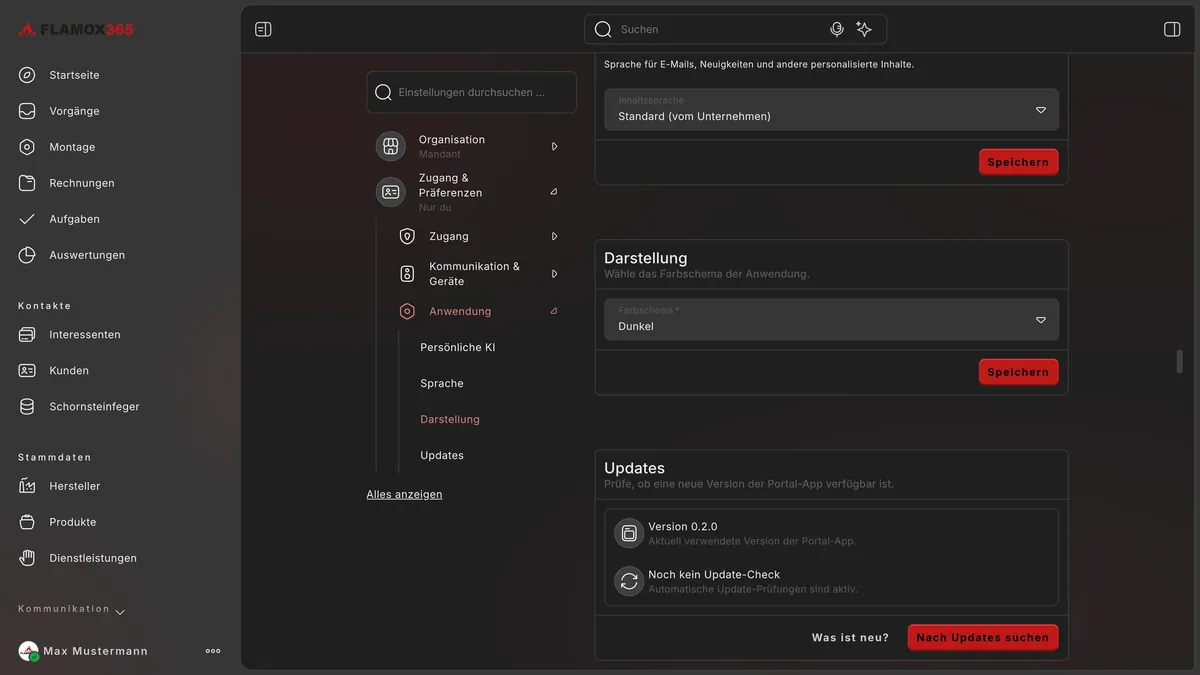Open Aufgaben checkmark icon

point(27,219)
